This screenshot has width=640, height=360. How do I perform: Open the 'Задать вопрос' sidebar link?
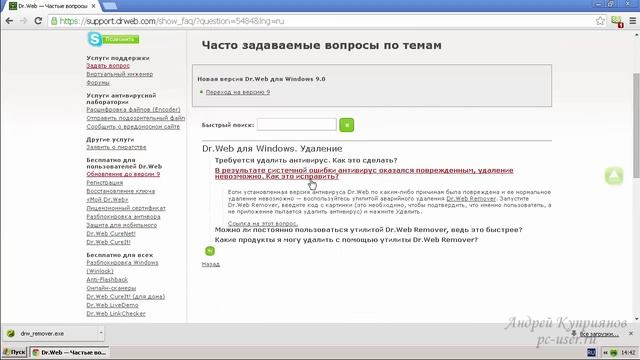click(x=108, y=66)
